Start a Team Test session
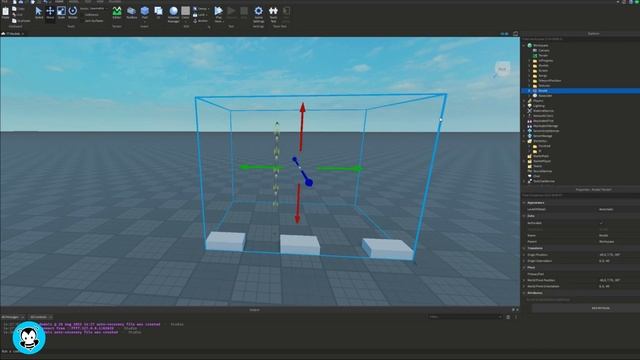The height and width of the screenshot is (360, 640). (273, 13)
